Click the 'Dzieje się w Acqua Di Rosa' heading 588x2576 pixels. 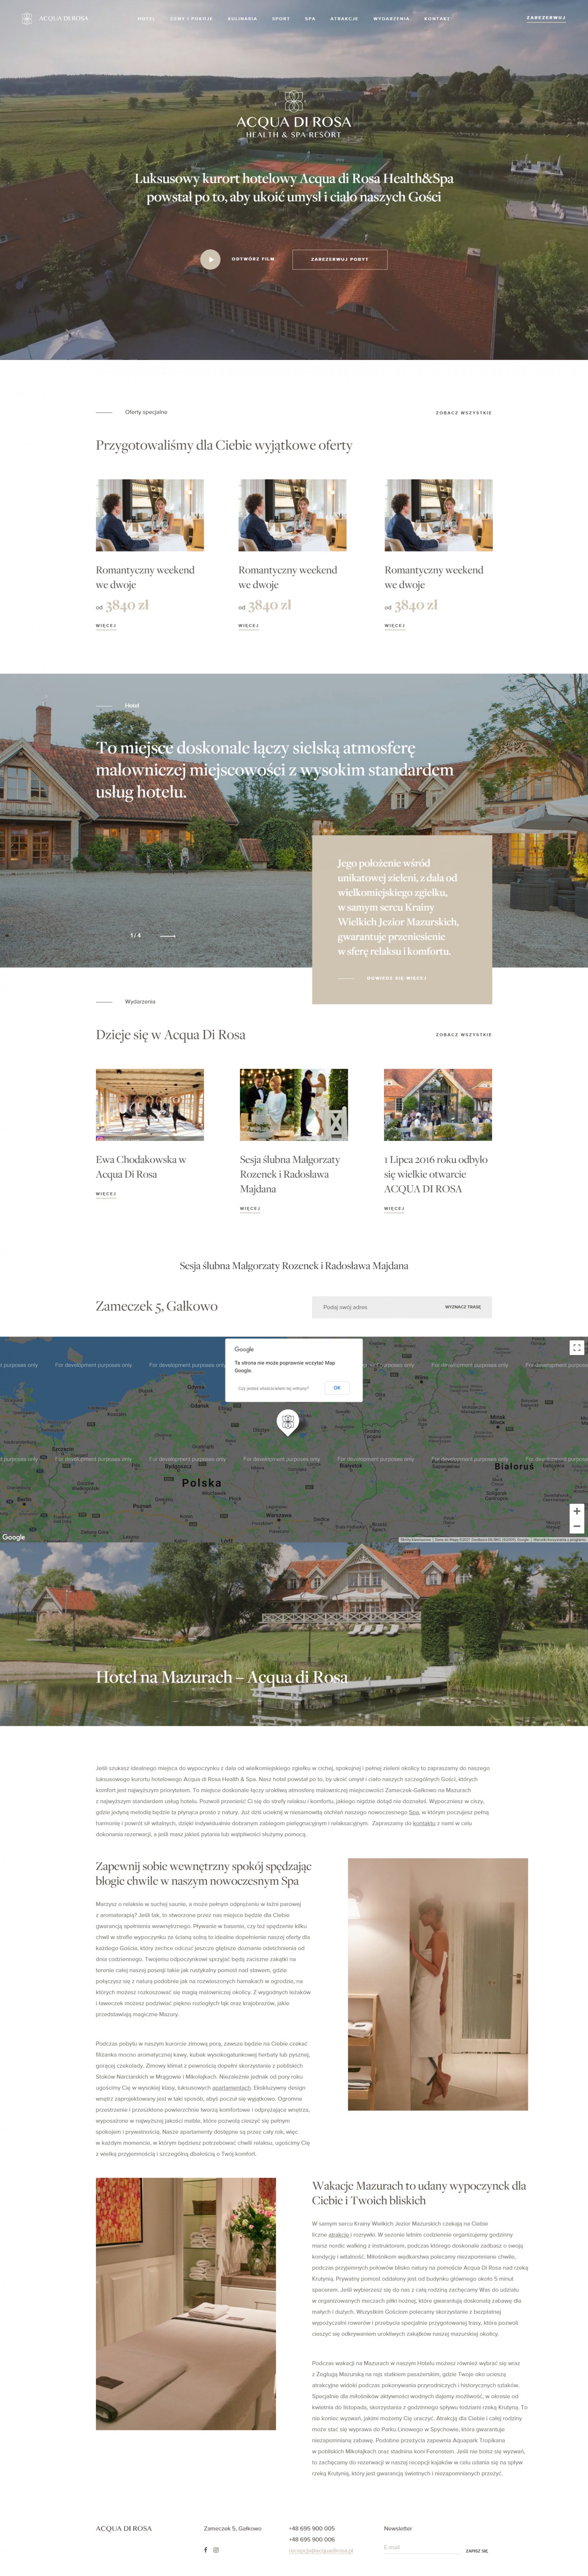[x=171, y=1035]
